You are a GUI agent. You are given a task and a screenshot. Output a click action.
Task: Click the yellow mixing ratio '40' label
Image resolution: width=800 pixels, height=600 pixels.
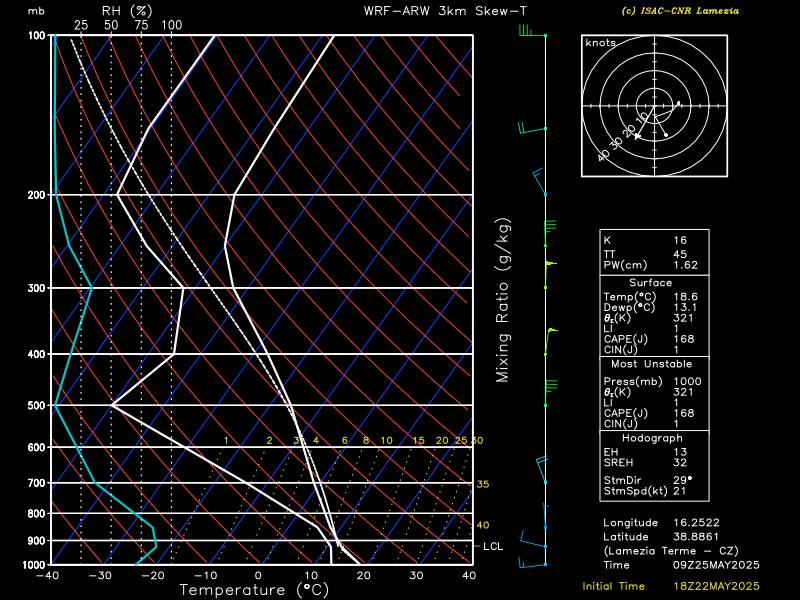[483, 525]
